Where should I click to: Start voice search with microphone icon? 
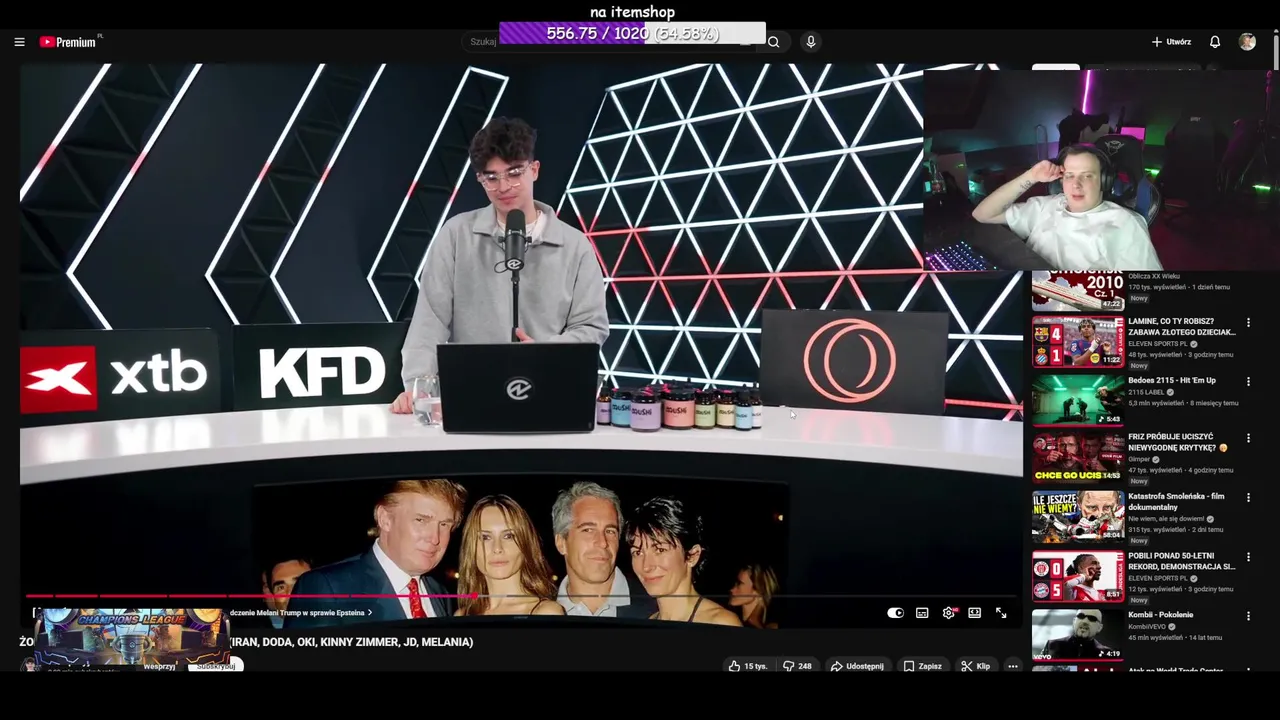coord(811,42)
